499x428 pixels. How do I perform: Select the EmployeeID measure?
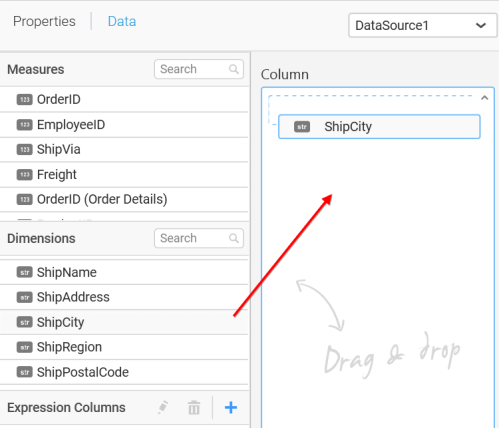point(124,125)
